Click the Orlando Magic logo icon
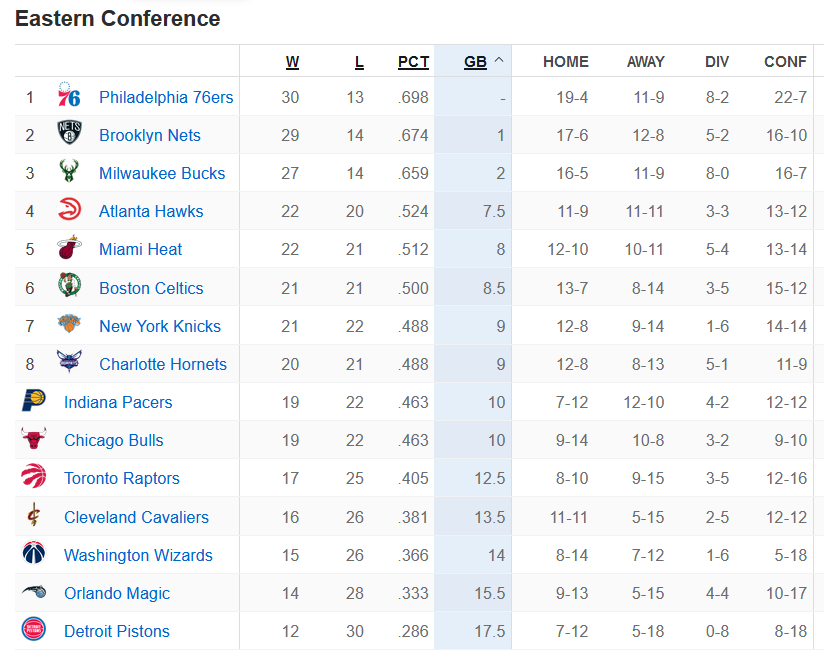This screenshot has height=660, width=824. (34, 591)
